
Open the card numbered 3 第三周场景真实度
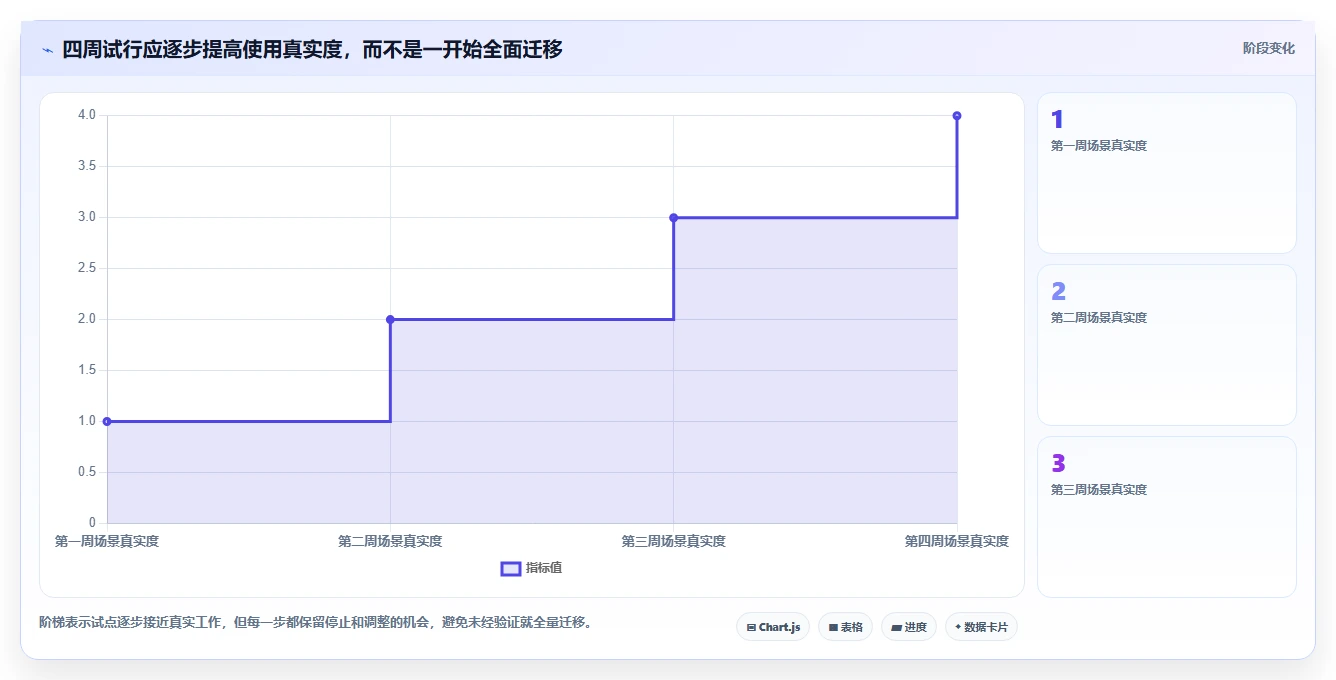coord(1167,517)
